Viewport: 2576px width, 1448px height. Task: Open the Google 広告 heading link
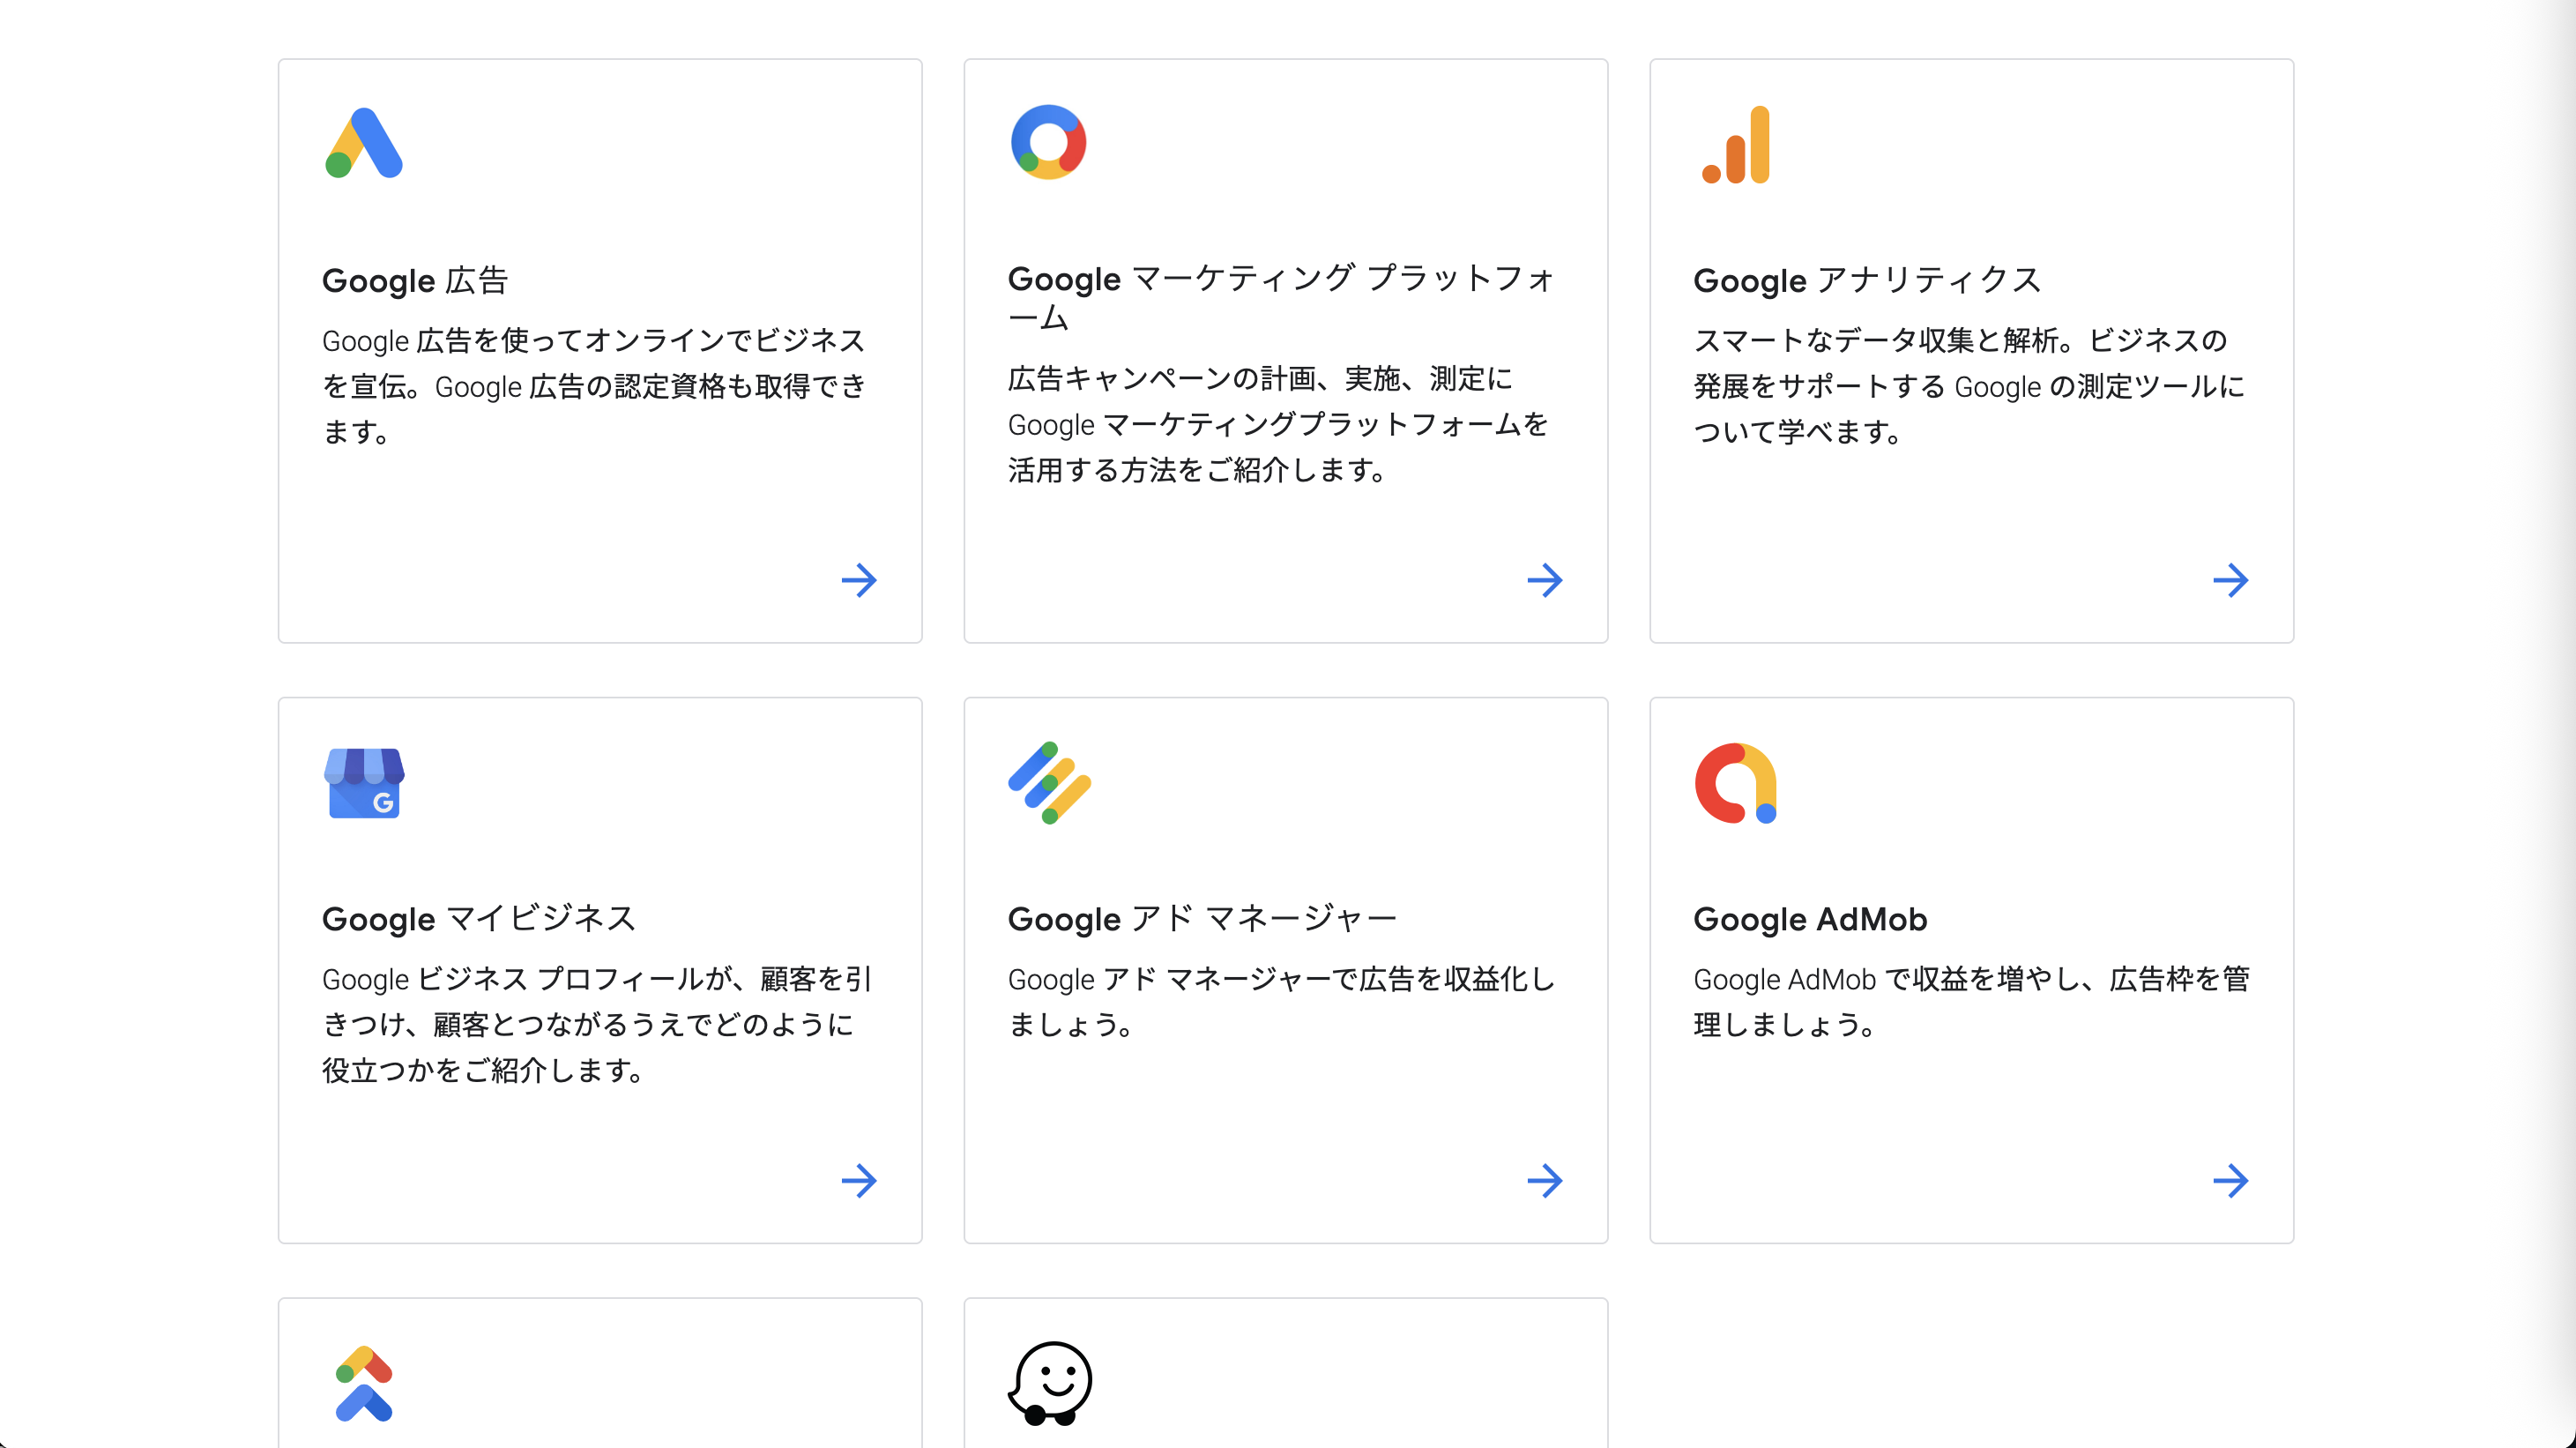415,281
